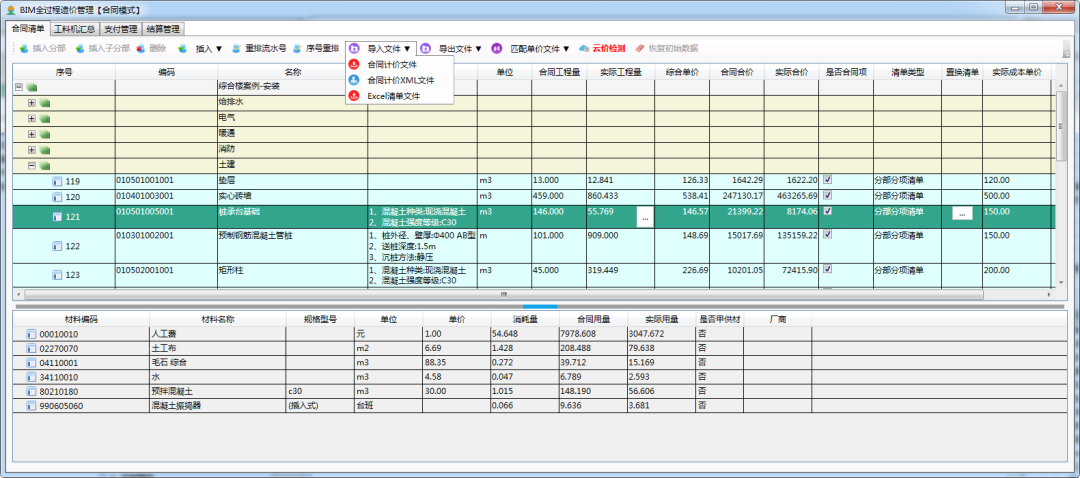Collapse the 土建 tree node
Viewport: 1080px width, 478px height.
[31, 165]
